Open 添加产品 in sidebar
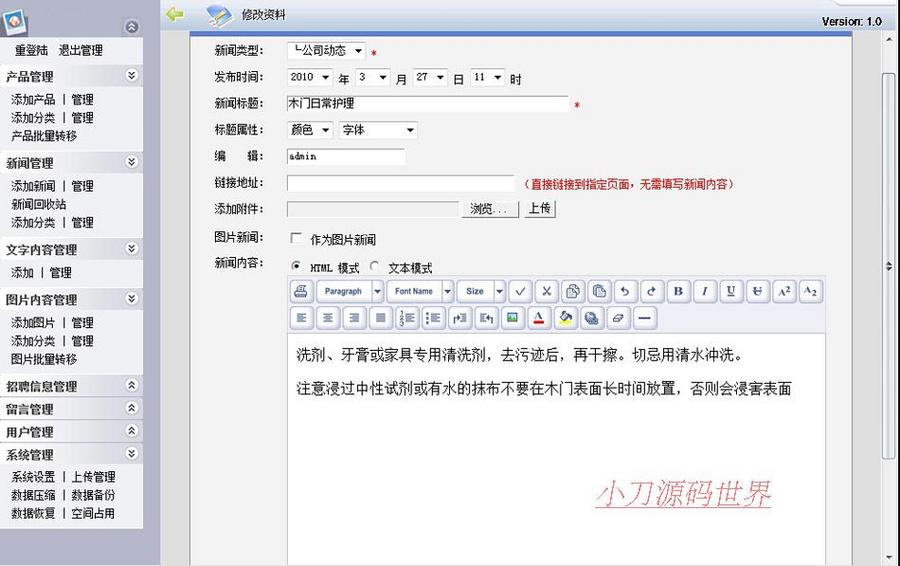 coord(33,99)
